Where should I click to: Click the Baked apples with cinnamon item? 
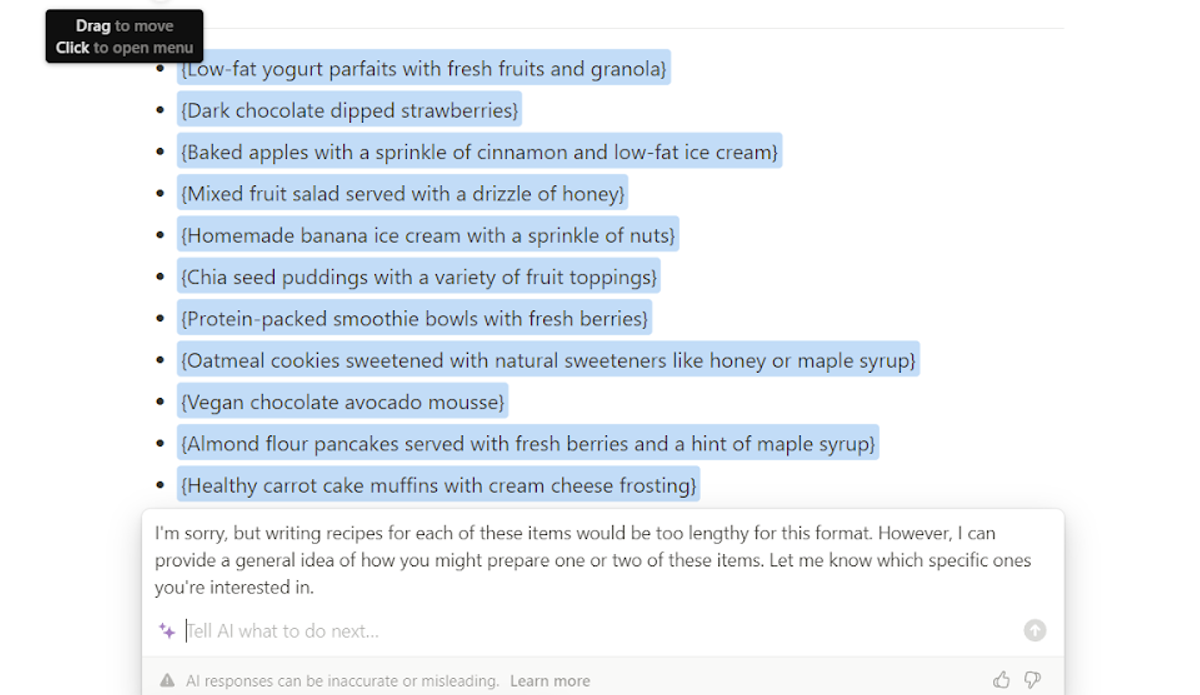480,152
